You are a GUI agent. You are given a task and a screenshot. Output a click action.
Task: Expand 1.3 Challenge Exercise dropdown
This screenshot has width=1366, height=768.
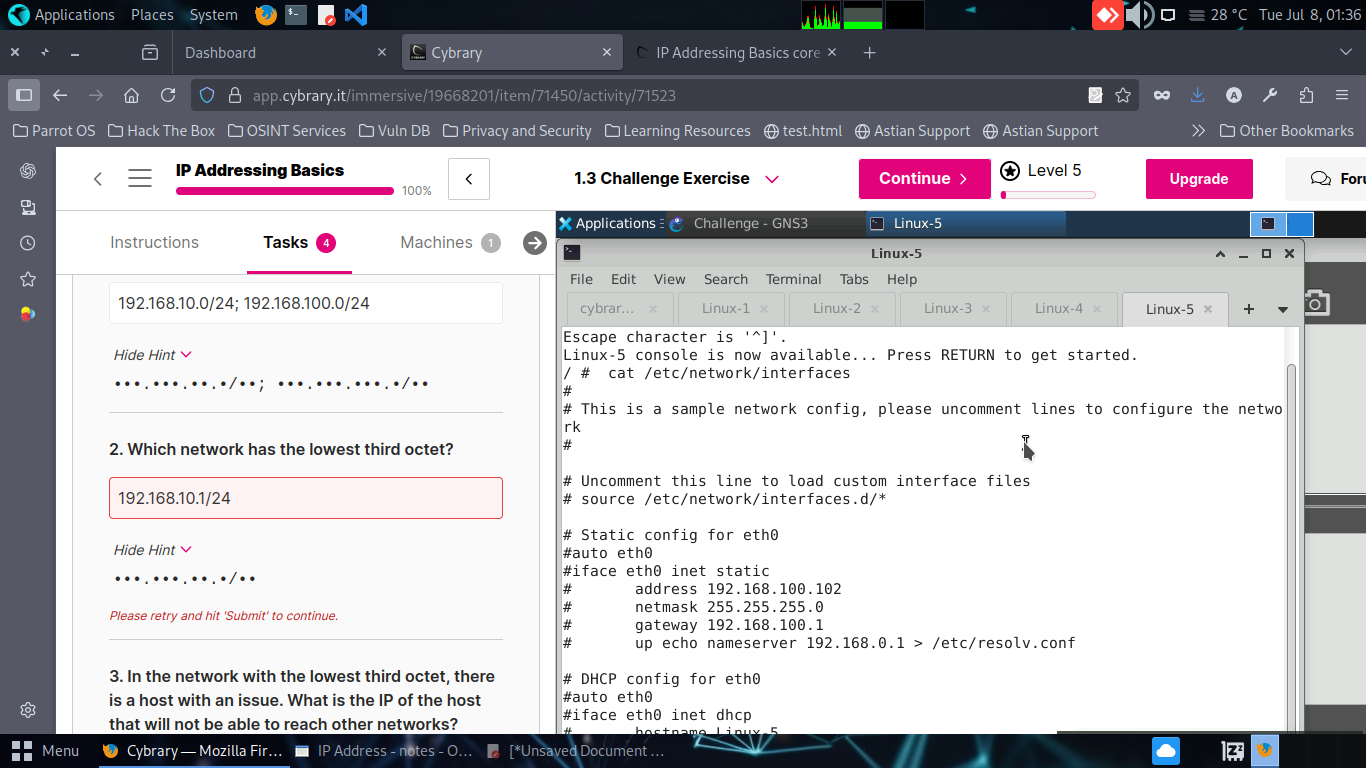pyautogui.click(x=771, y=179)
